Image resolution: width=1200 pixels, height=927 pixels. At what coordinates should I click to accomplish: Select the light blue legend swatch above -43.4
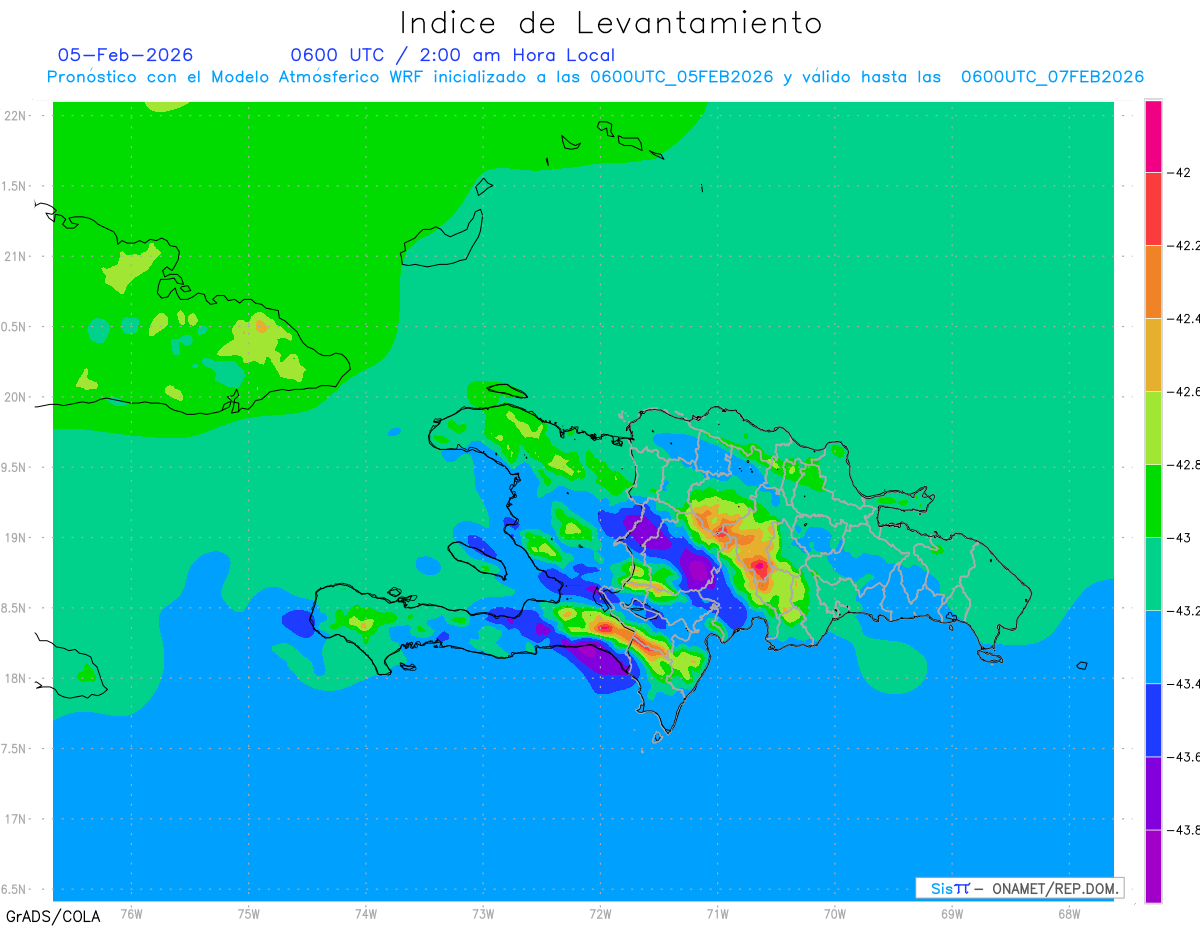tap(1153, 646)
